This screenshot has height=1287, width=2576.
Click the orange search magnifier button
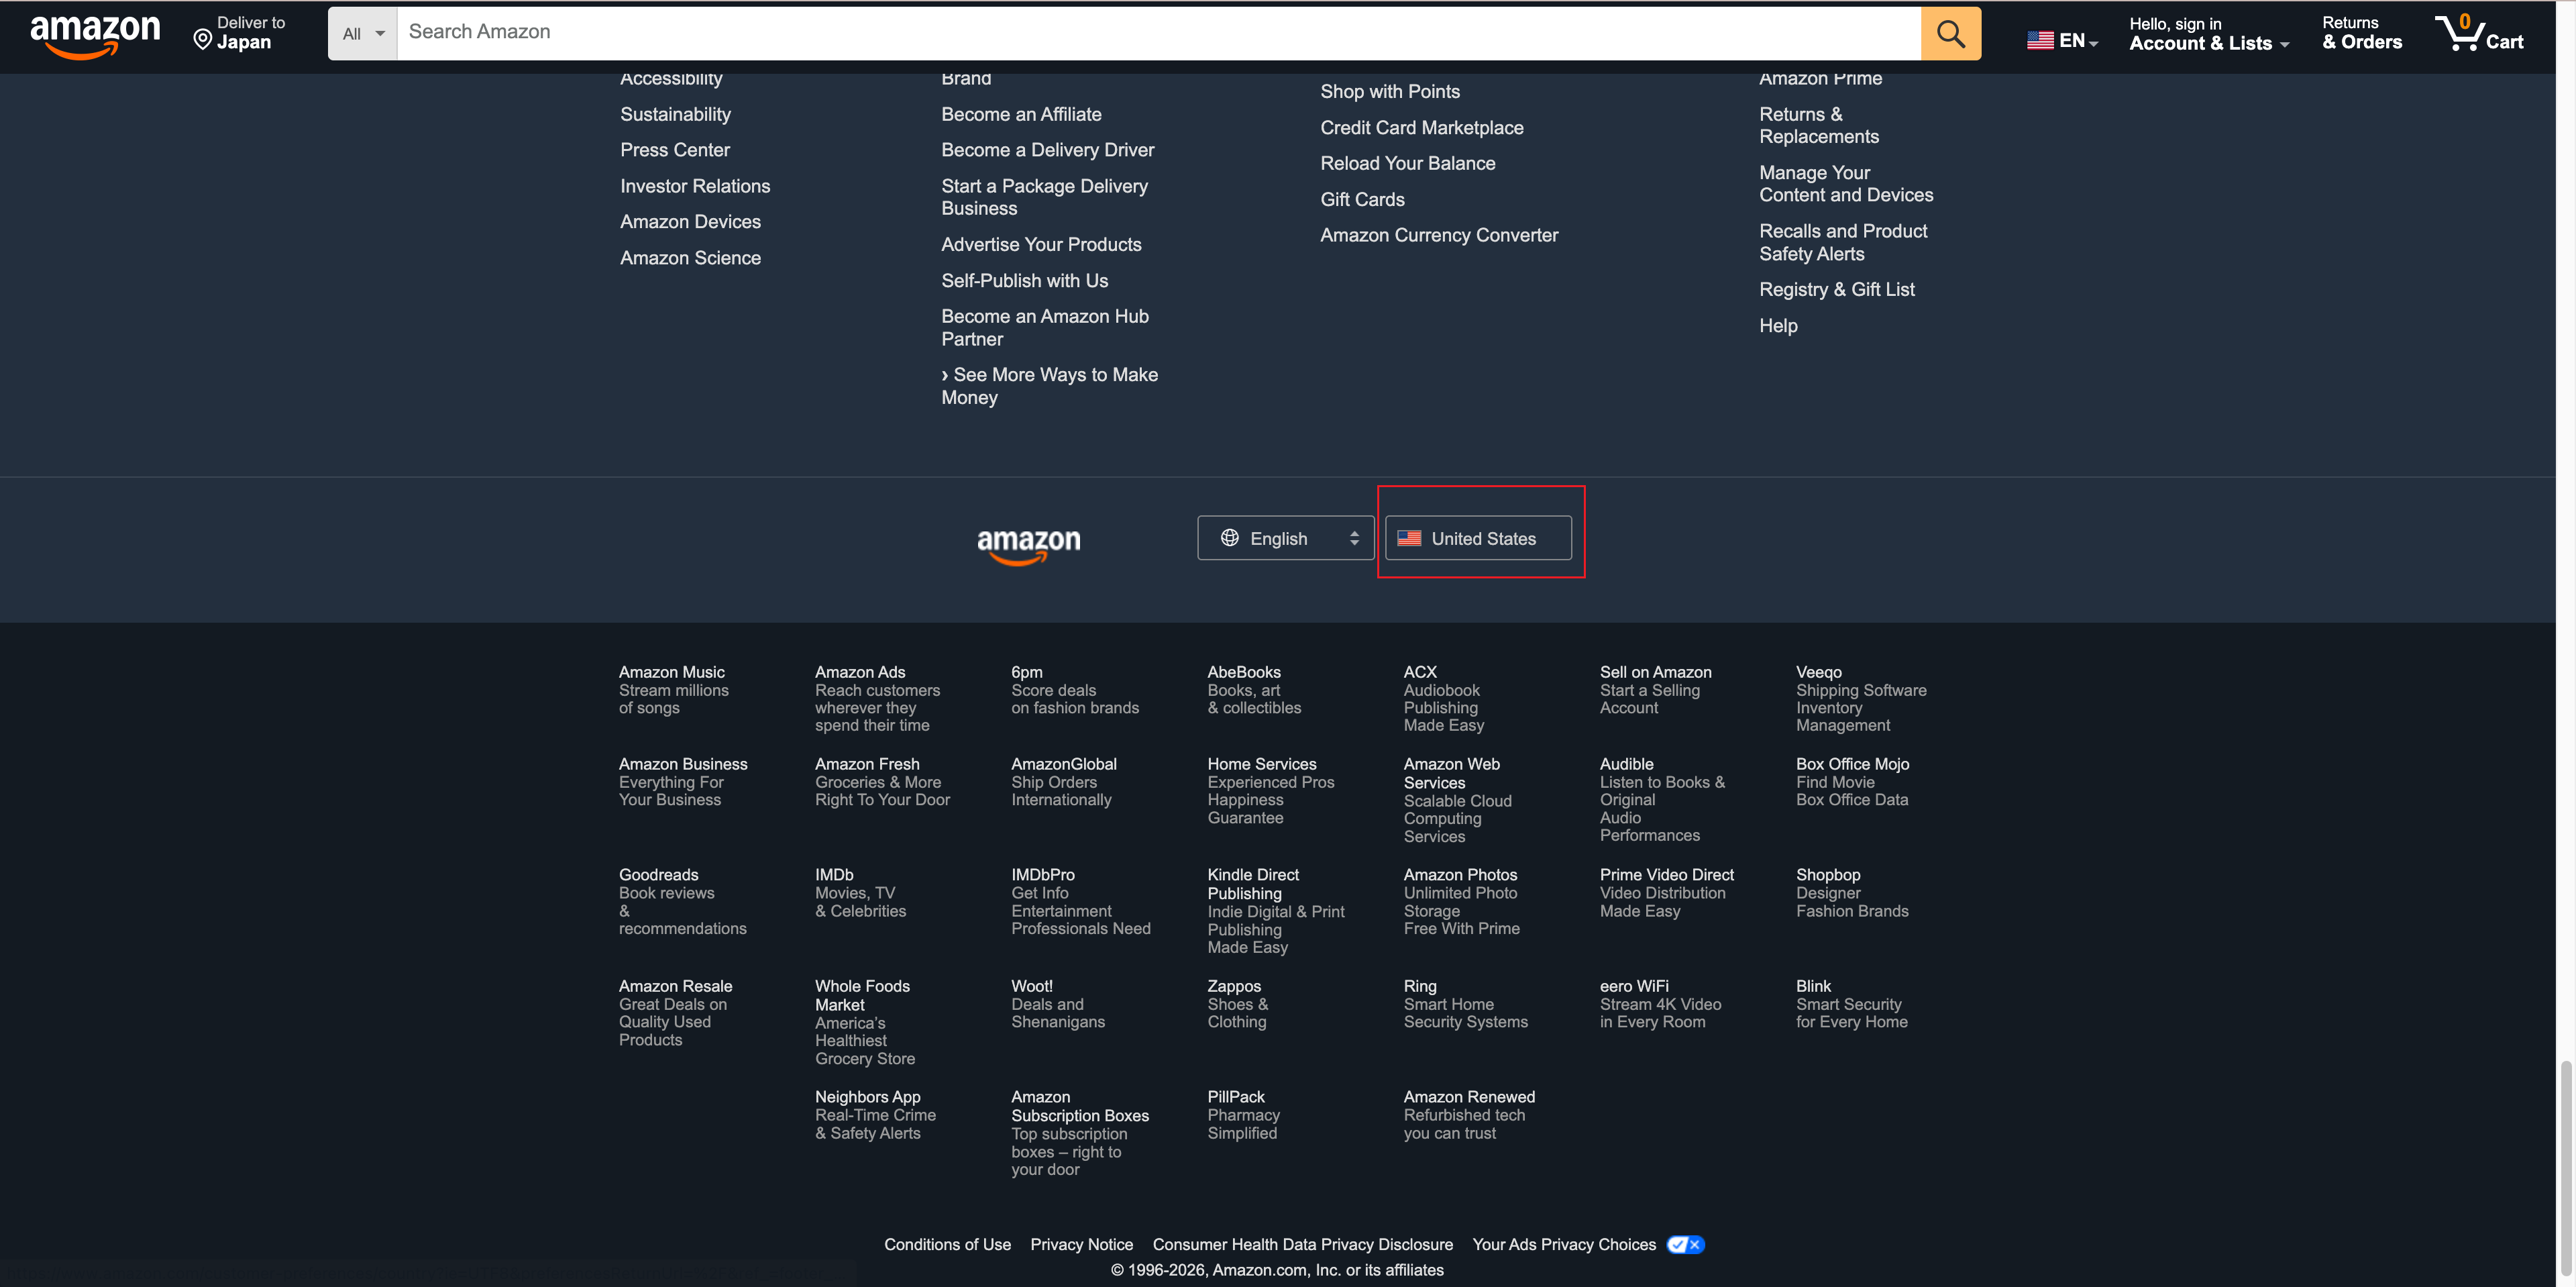coord(1950,34)
